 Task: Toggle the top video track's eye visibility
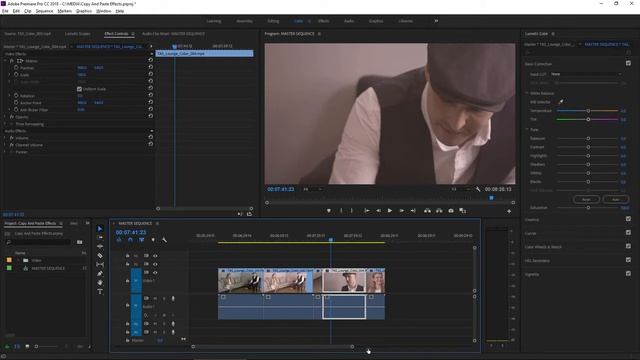point(155,256)
